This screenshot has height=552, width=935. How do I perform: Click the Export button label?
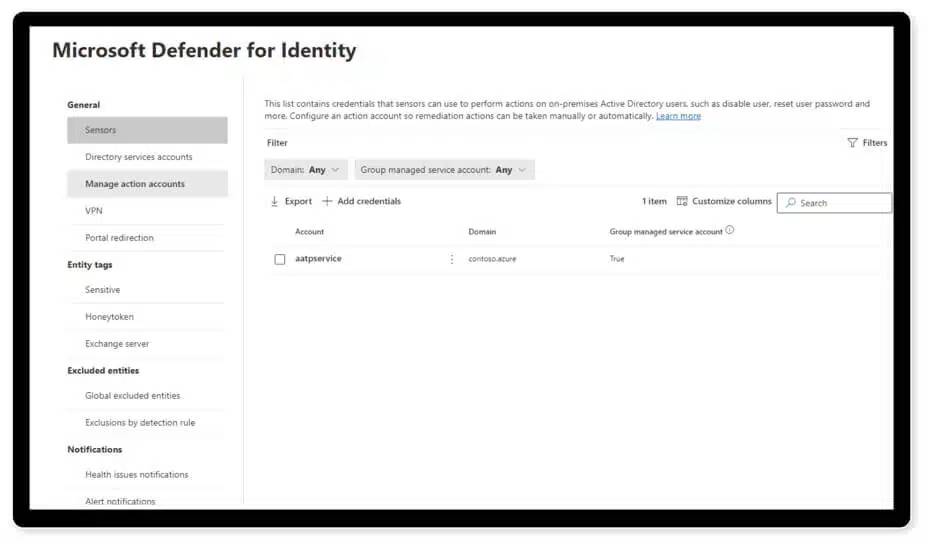click(298, 201)
